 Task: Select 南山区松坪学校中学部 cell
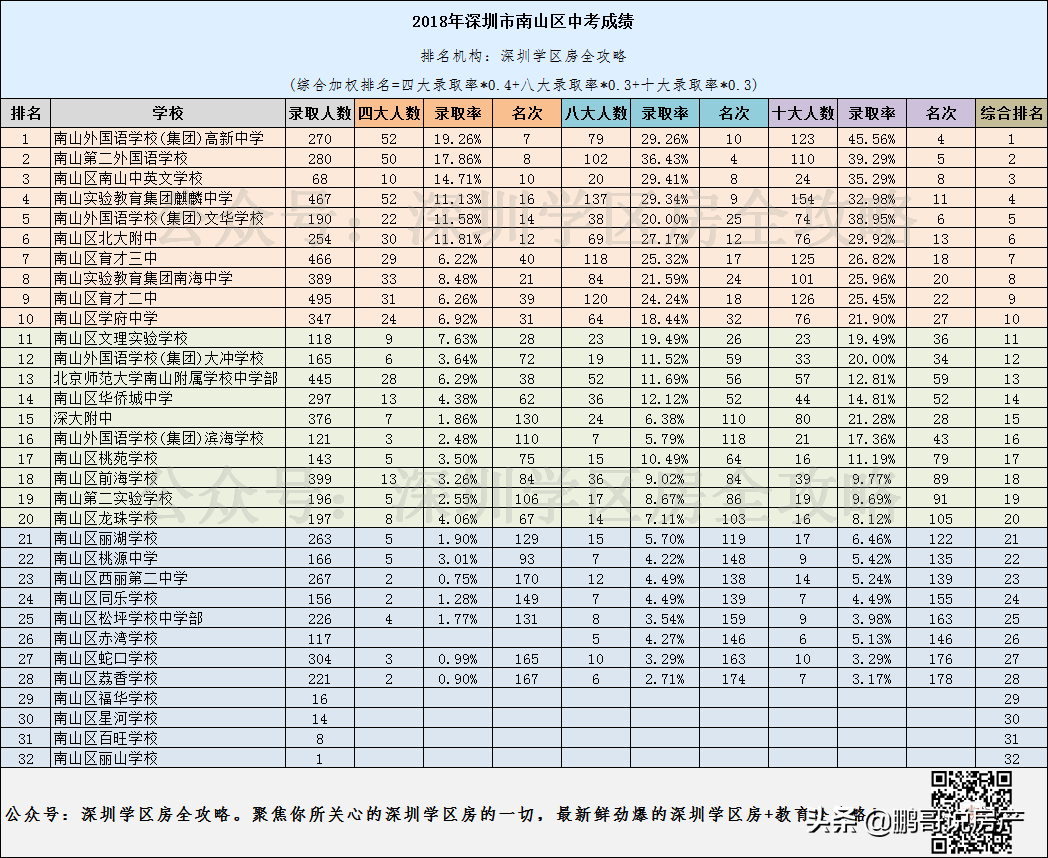[168, 619]
